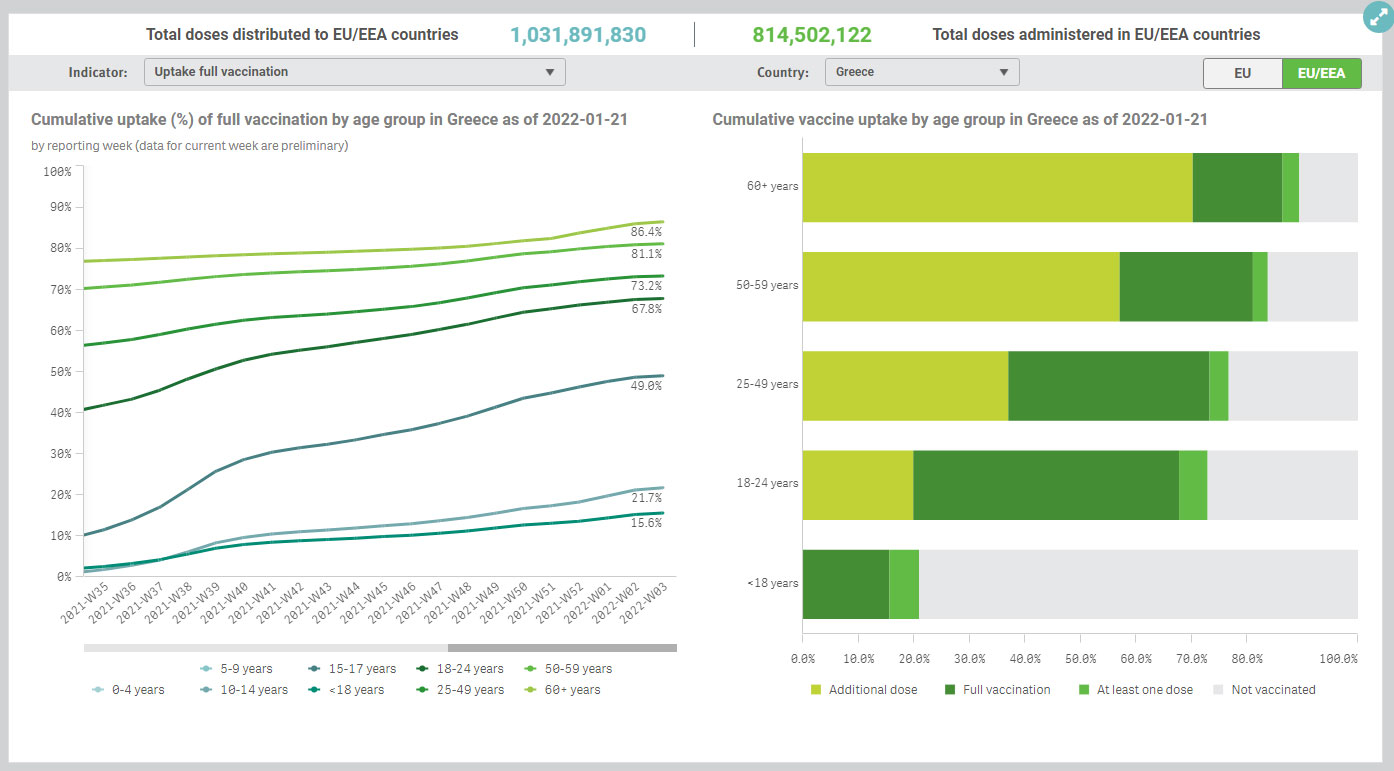Click the Not vaccinated legend item
Viewport: 1394px width, 771px height.
coord(1264,690)
